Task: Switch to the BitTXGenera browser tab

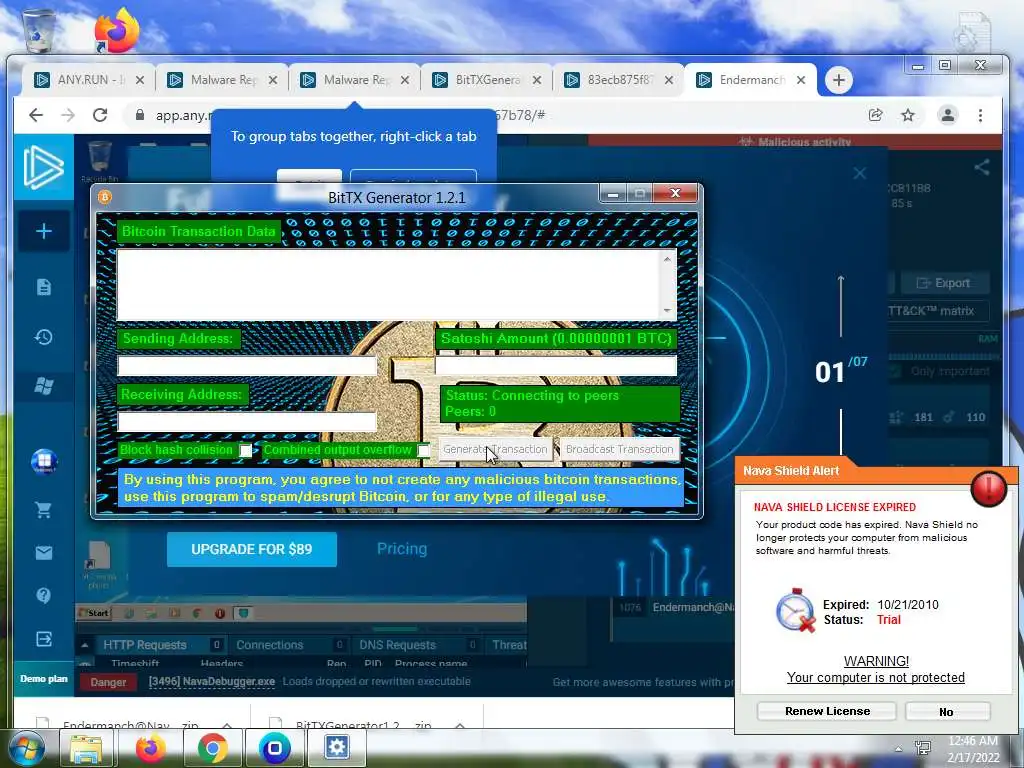Action: pos(487,80)
